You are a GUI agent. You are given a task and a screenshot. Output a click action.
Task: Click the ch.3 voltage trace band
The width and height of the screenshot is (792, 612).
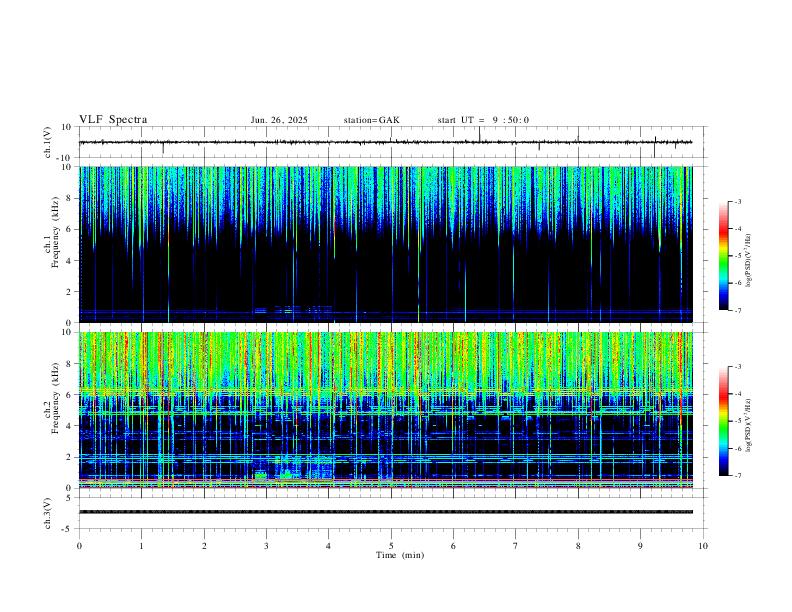tap(385, 512)
